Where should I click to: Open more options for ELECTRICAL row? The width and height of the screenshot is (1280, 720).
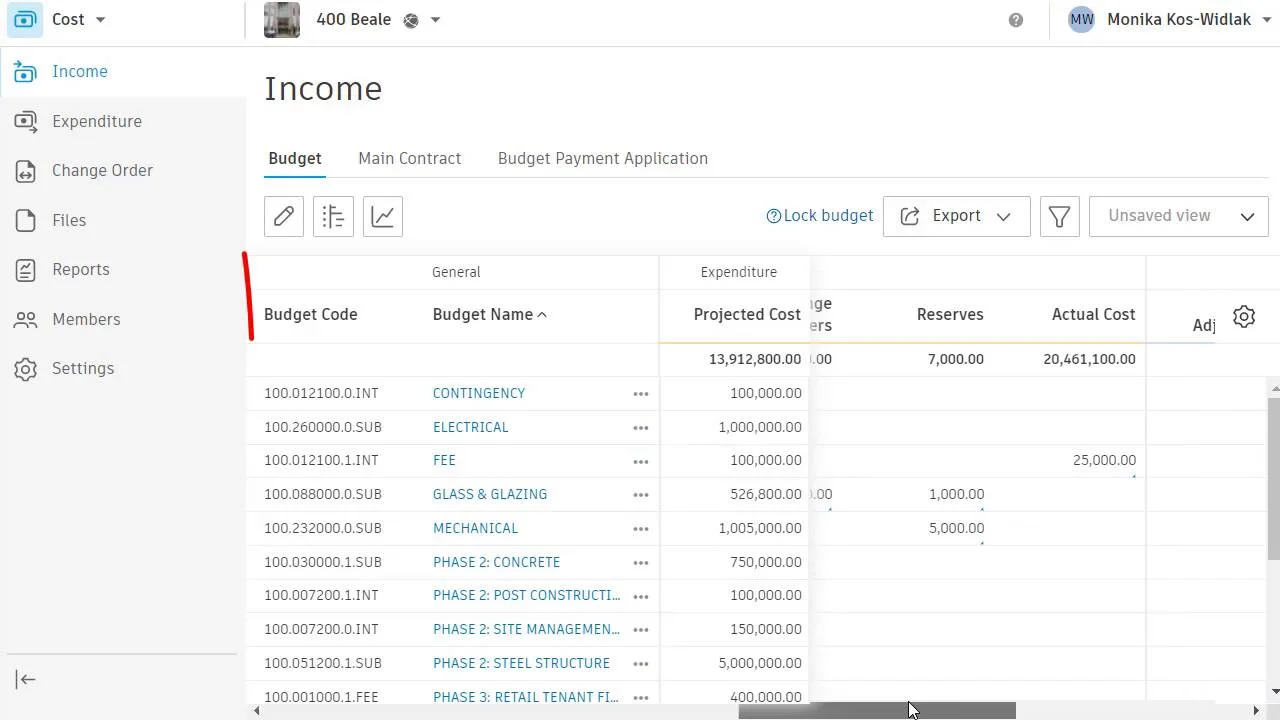click(x=641, y=428)
